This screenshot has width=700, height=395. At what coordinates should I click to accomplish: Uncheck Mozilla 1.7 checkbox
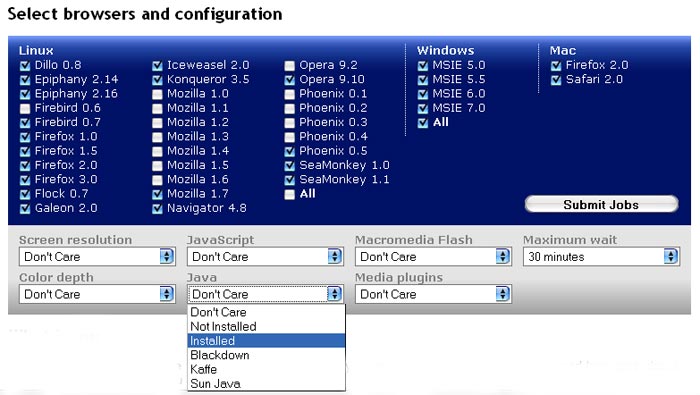(157, 195)
